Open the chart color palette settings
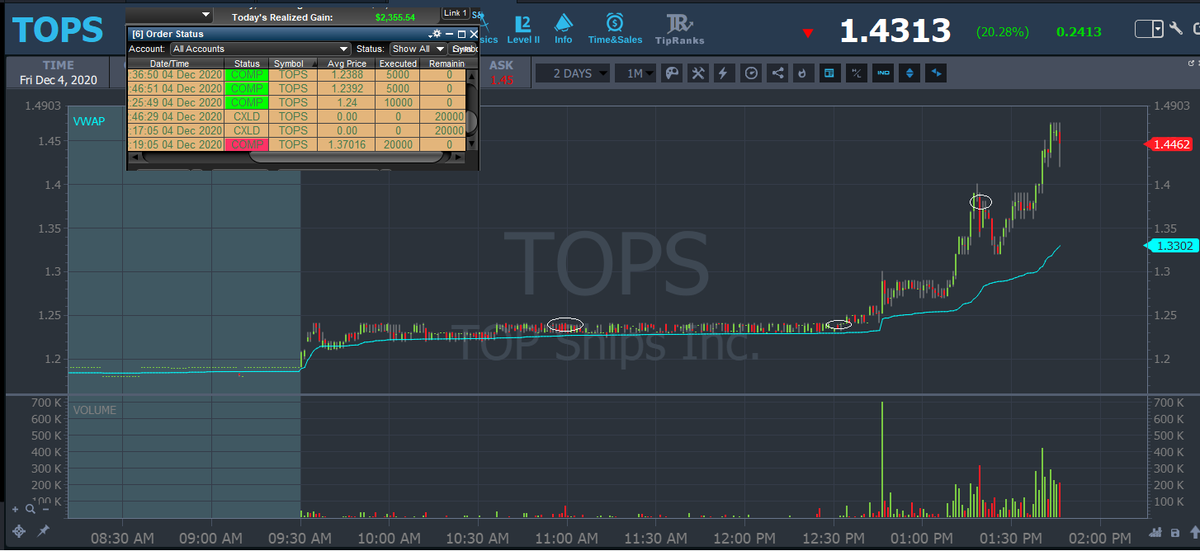1200x551 pixels. pyautogui.click(x=672, y=73)
